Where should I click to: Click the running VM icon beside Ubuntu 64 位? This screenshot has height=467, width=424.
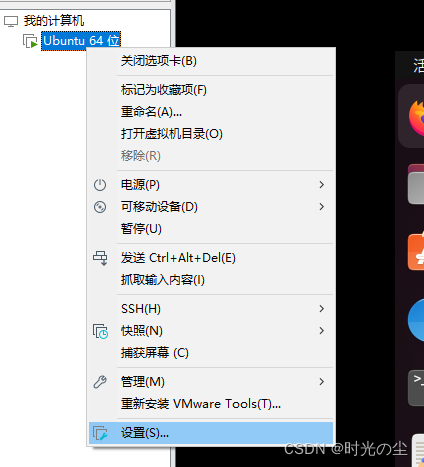pos(30,41)
